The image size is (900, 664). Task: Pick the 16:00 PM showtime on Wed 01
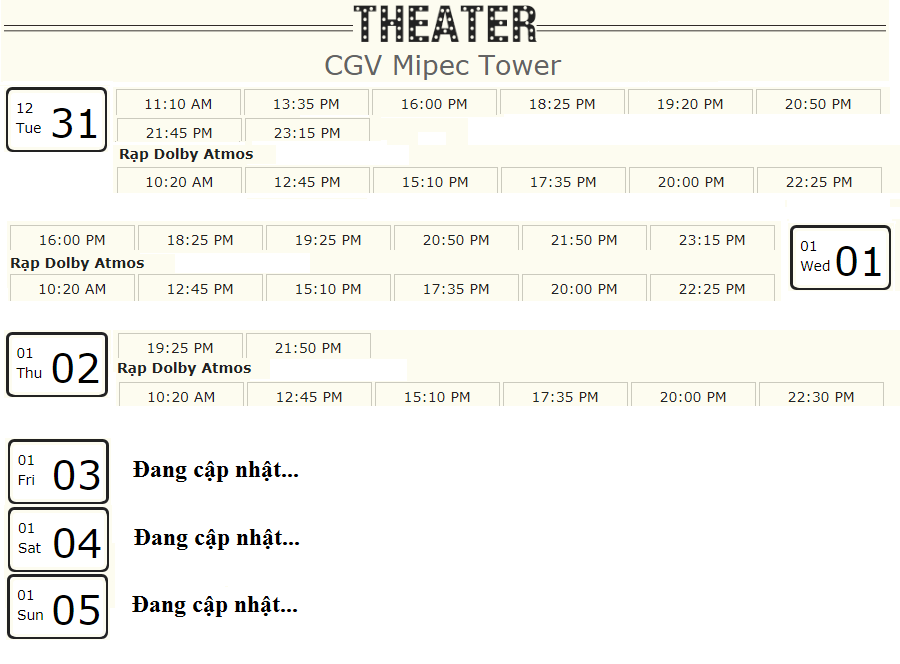(72, 239)
